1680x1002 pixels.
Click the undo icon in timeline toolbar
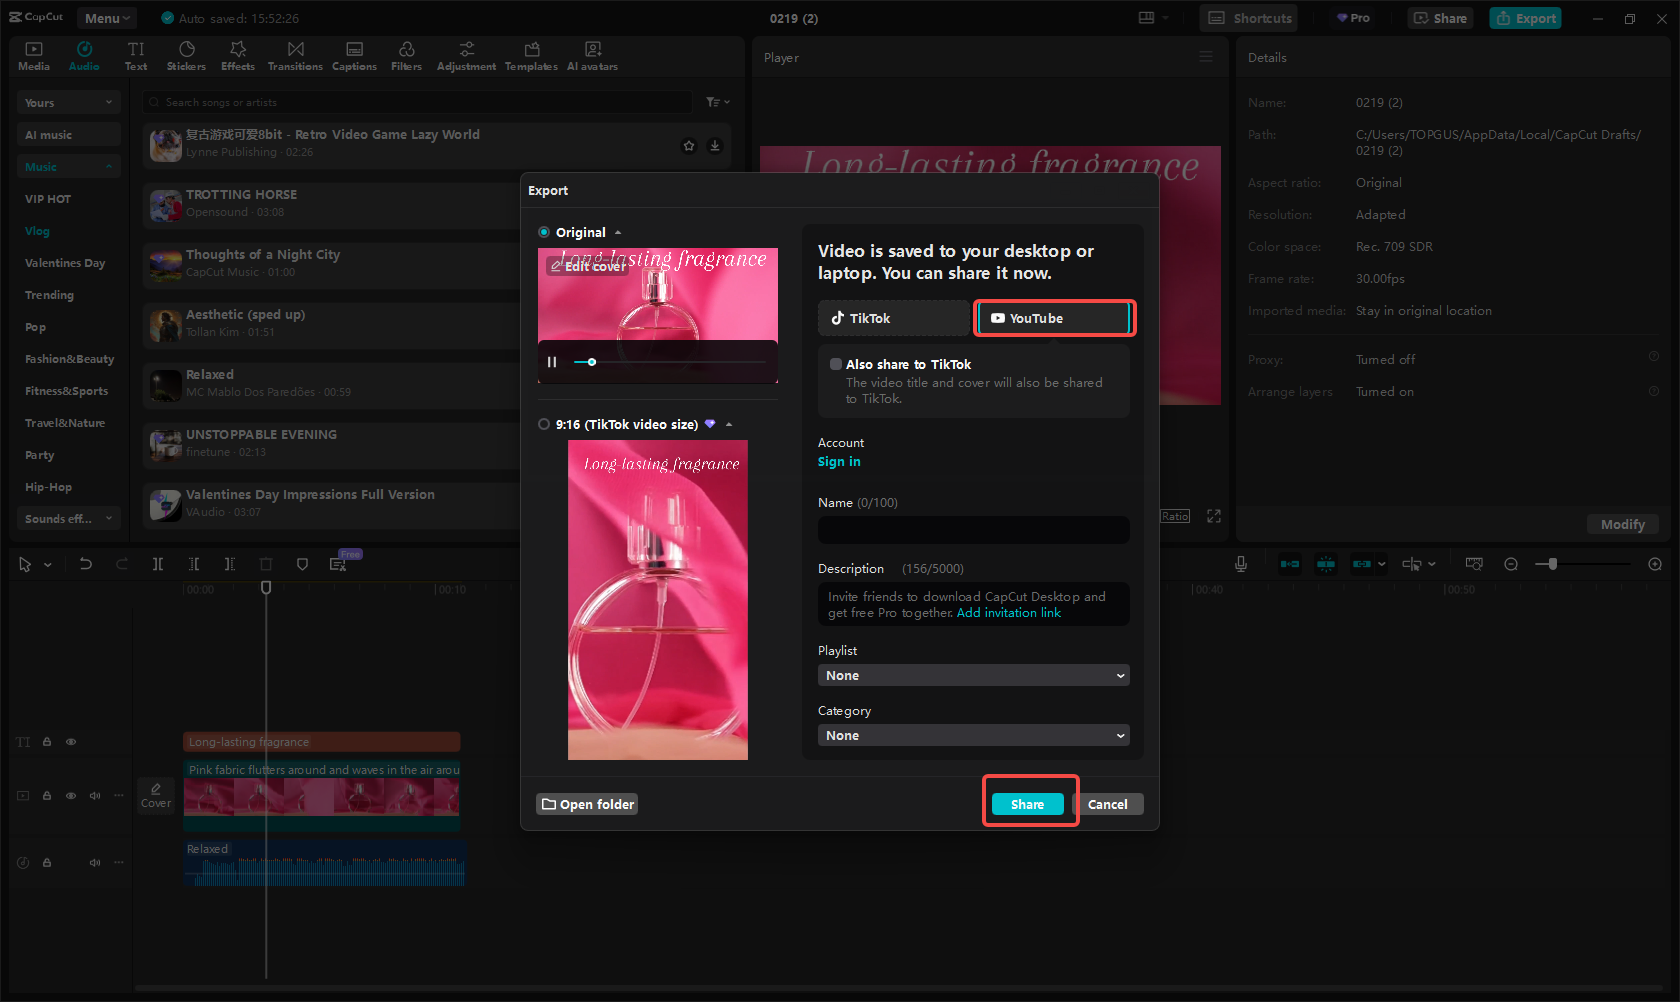[86, 564]
